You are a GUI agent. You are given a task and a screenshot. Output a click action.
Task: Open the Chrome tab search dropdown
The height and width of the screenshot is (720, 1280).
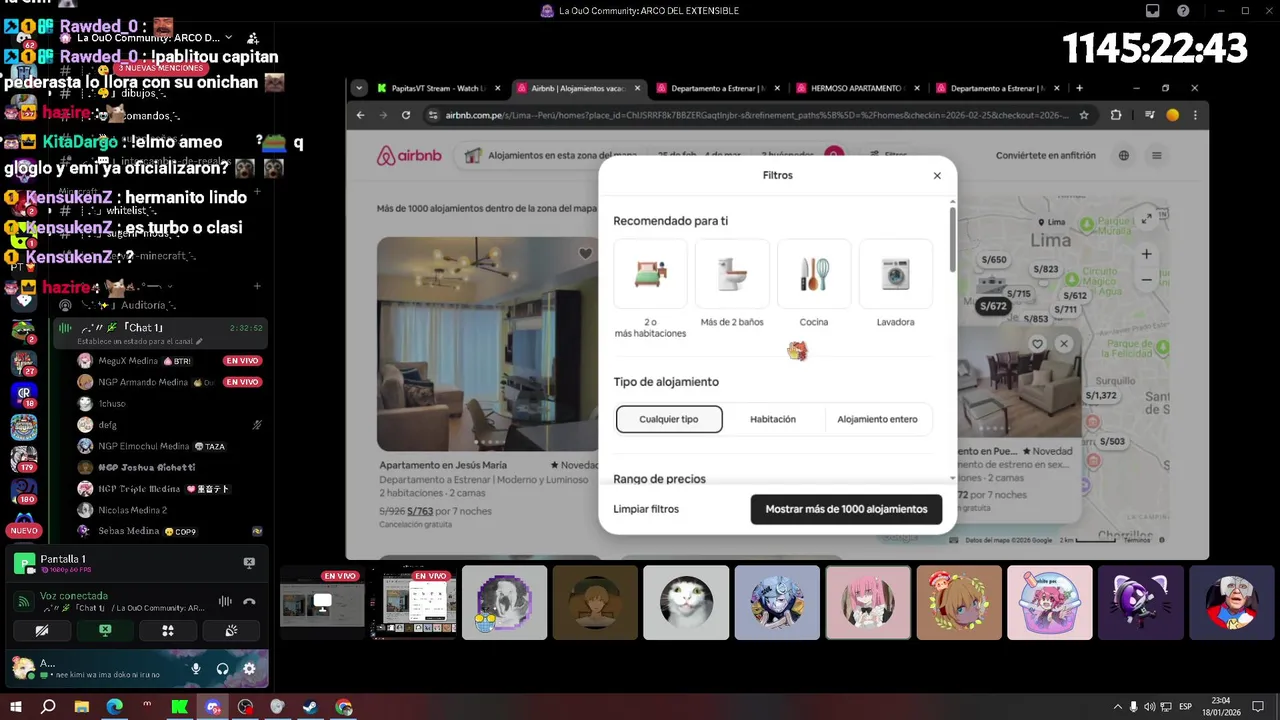tap(359, 88)
